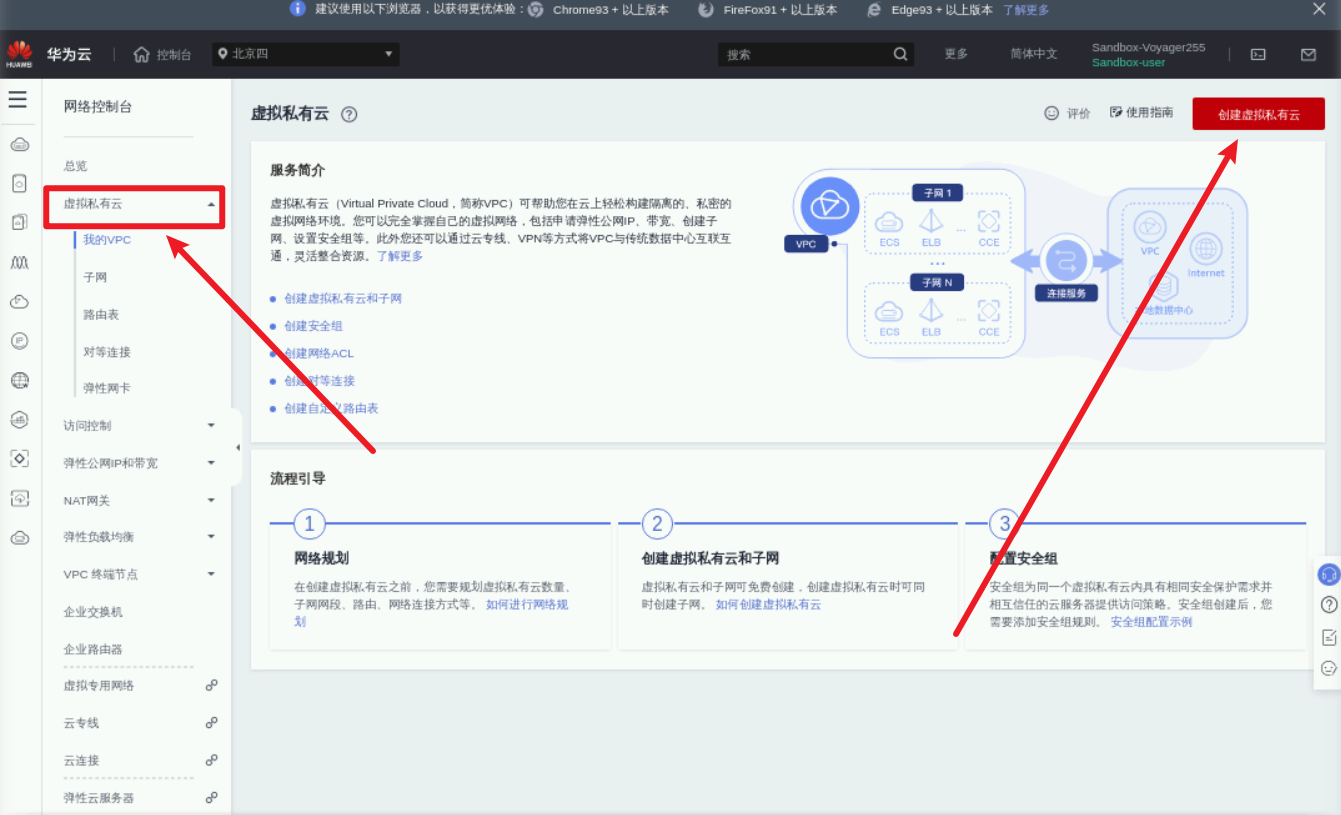Open 企业交换机 in the sidebar
The image size is (1341, 815).
[93, 611]
